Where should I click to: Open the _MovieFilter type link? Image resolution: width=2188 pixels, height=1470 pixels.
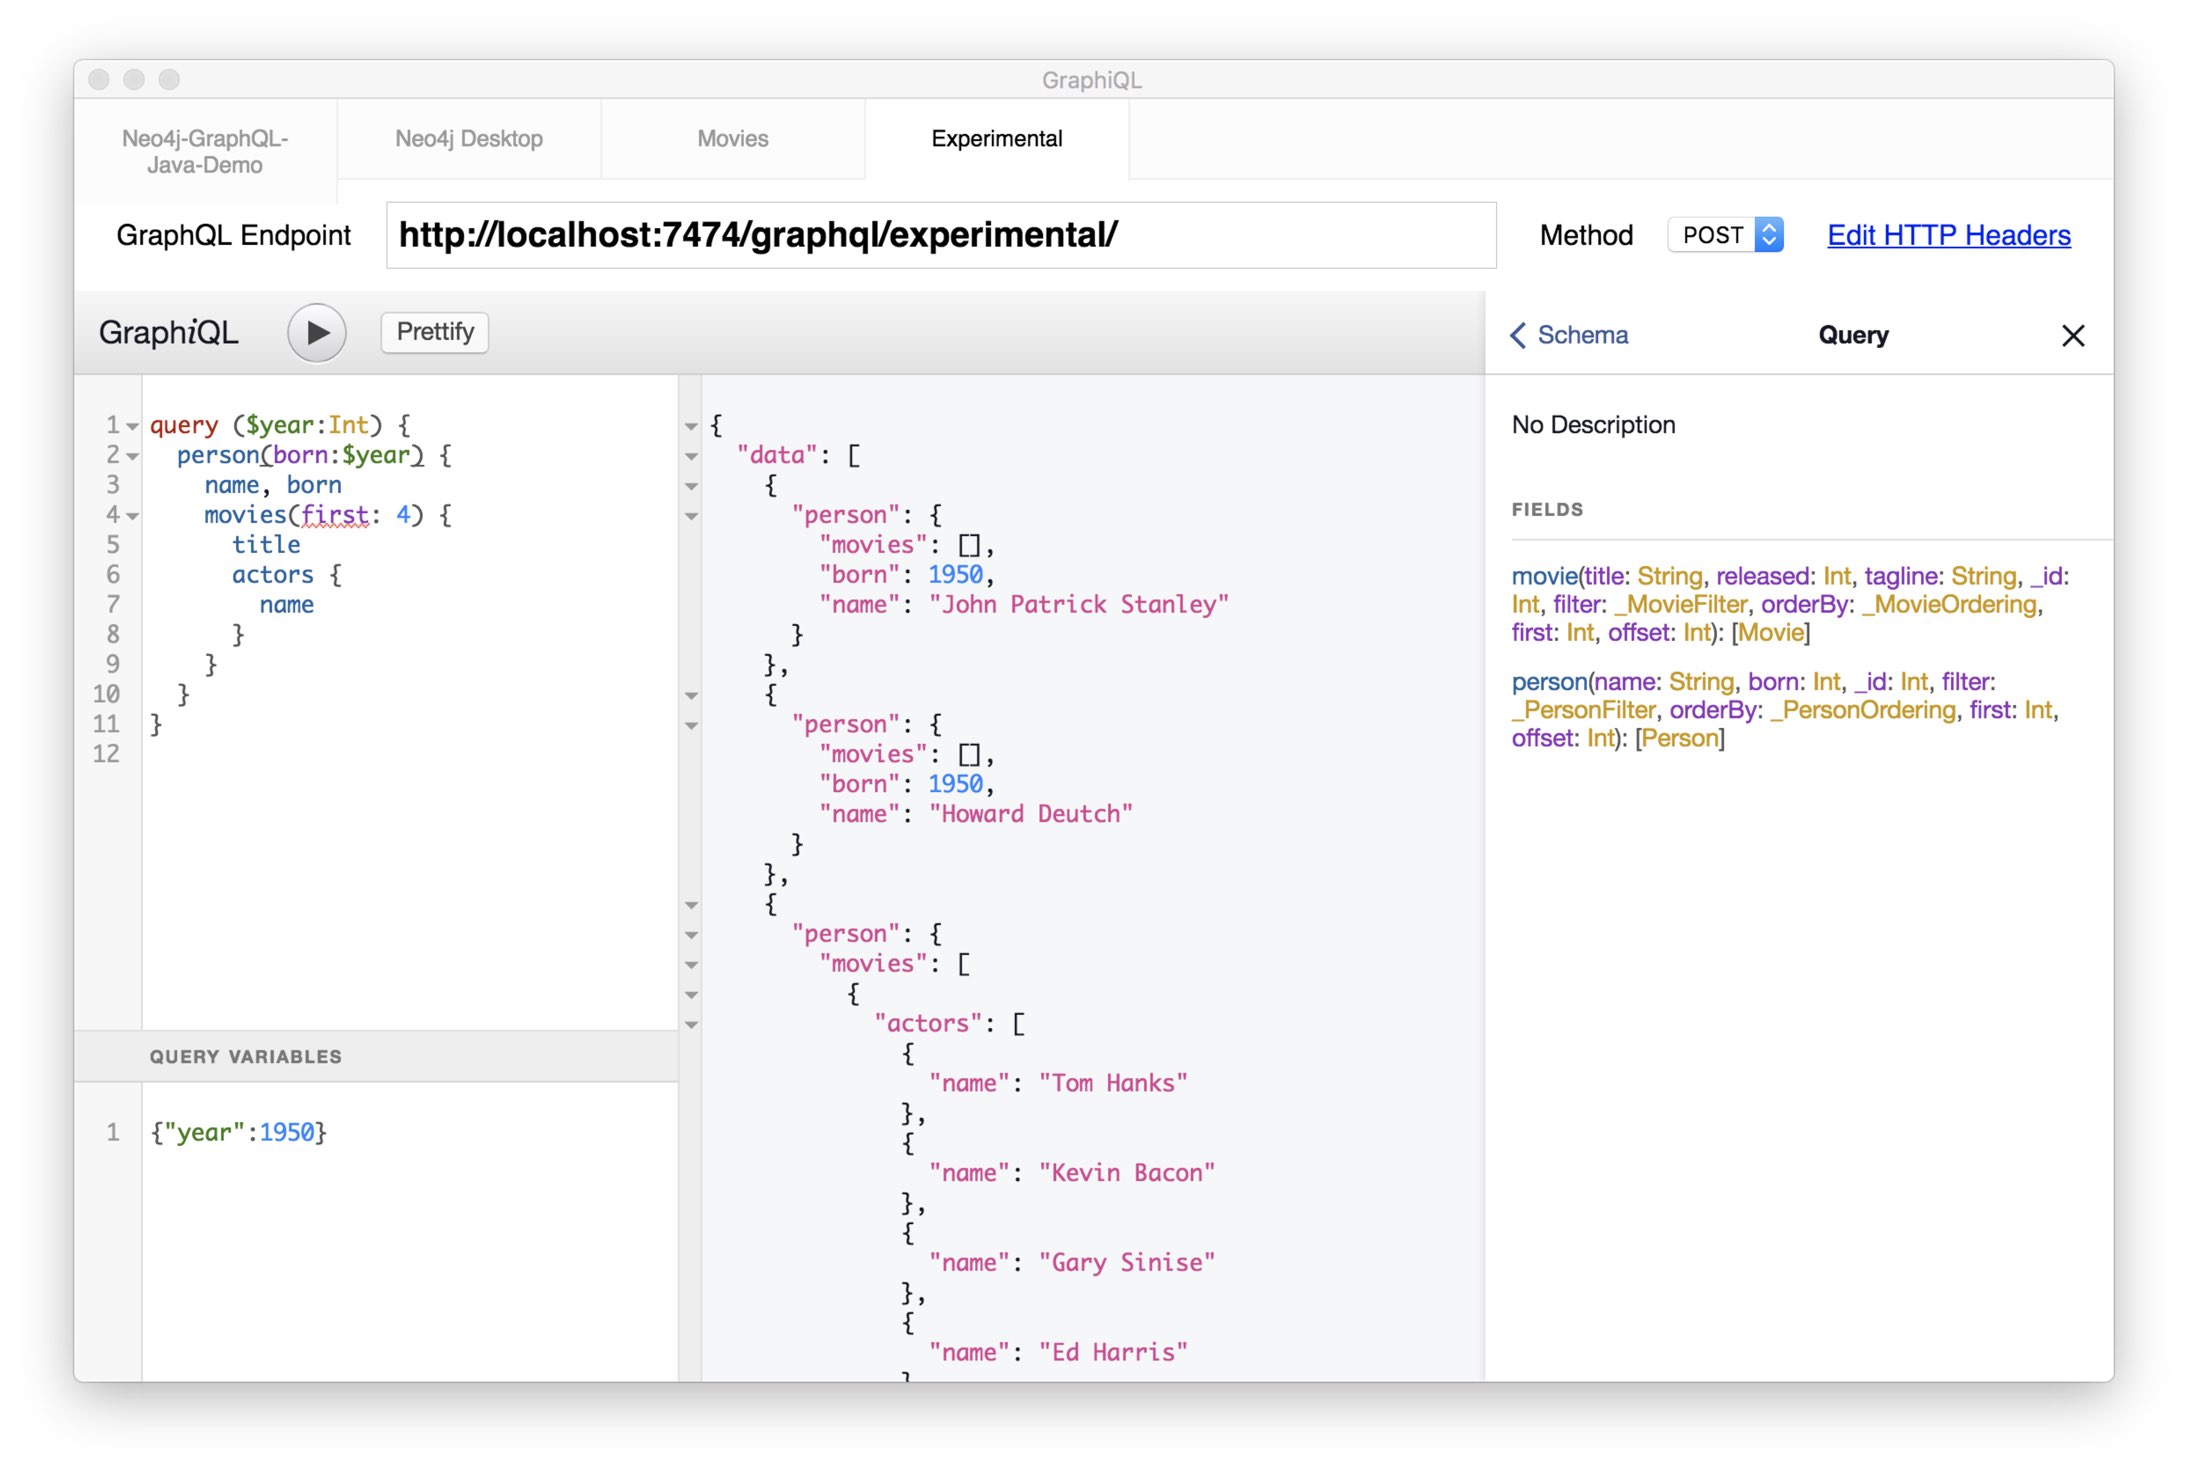pos(1681,605)
